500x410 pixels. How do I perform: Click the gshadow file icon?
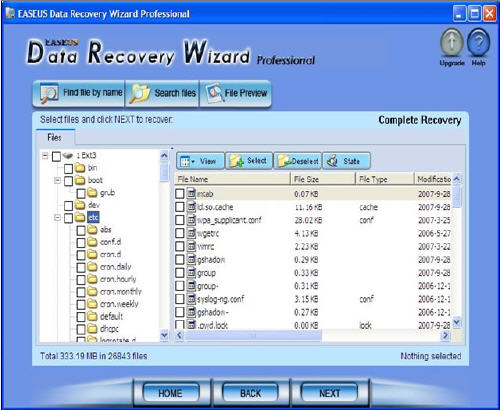coord(191,259)
